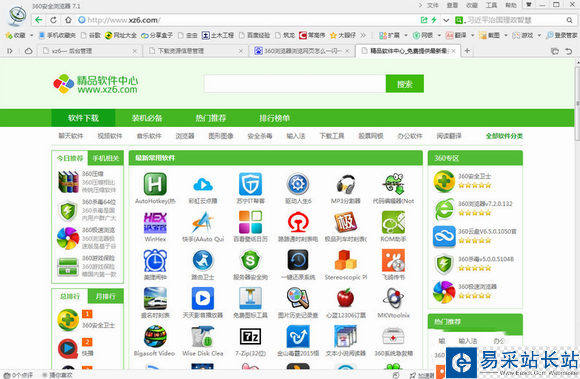This screenshot has width=580, height=379.
Task: Open the 土木工程 bookmark
Action: click(218, 35)
